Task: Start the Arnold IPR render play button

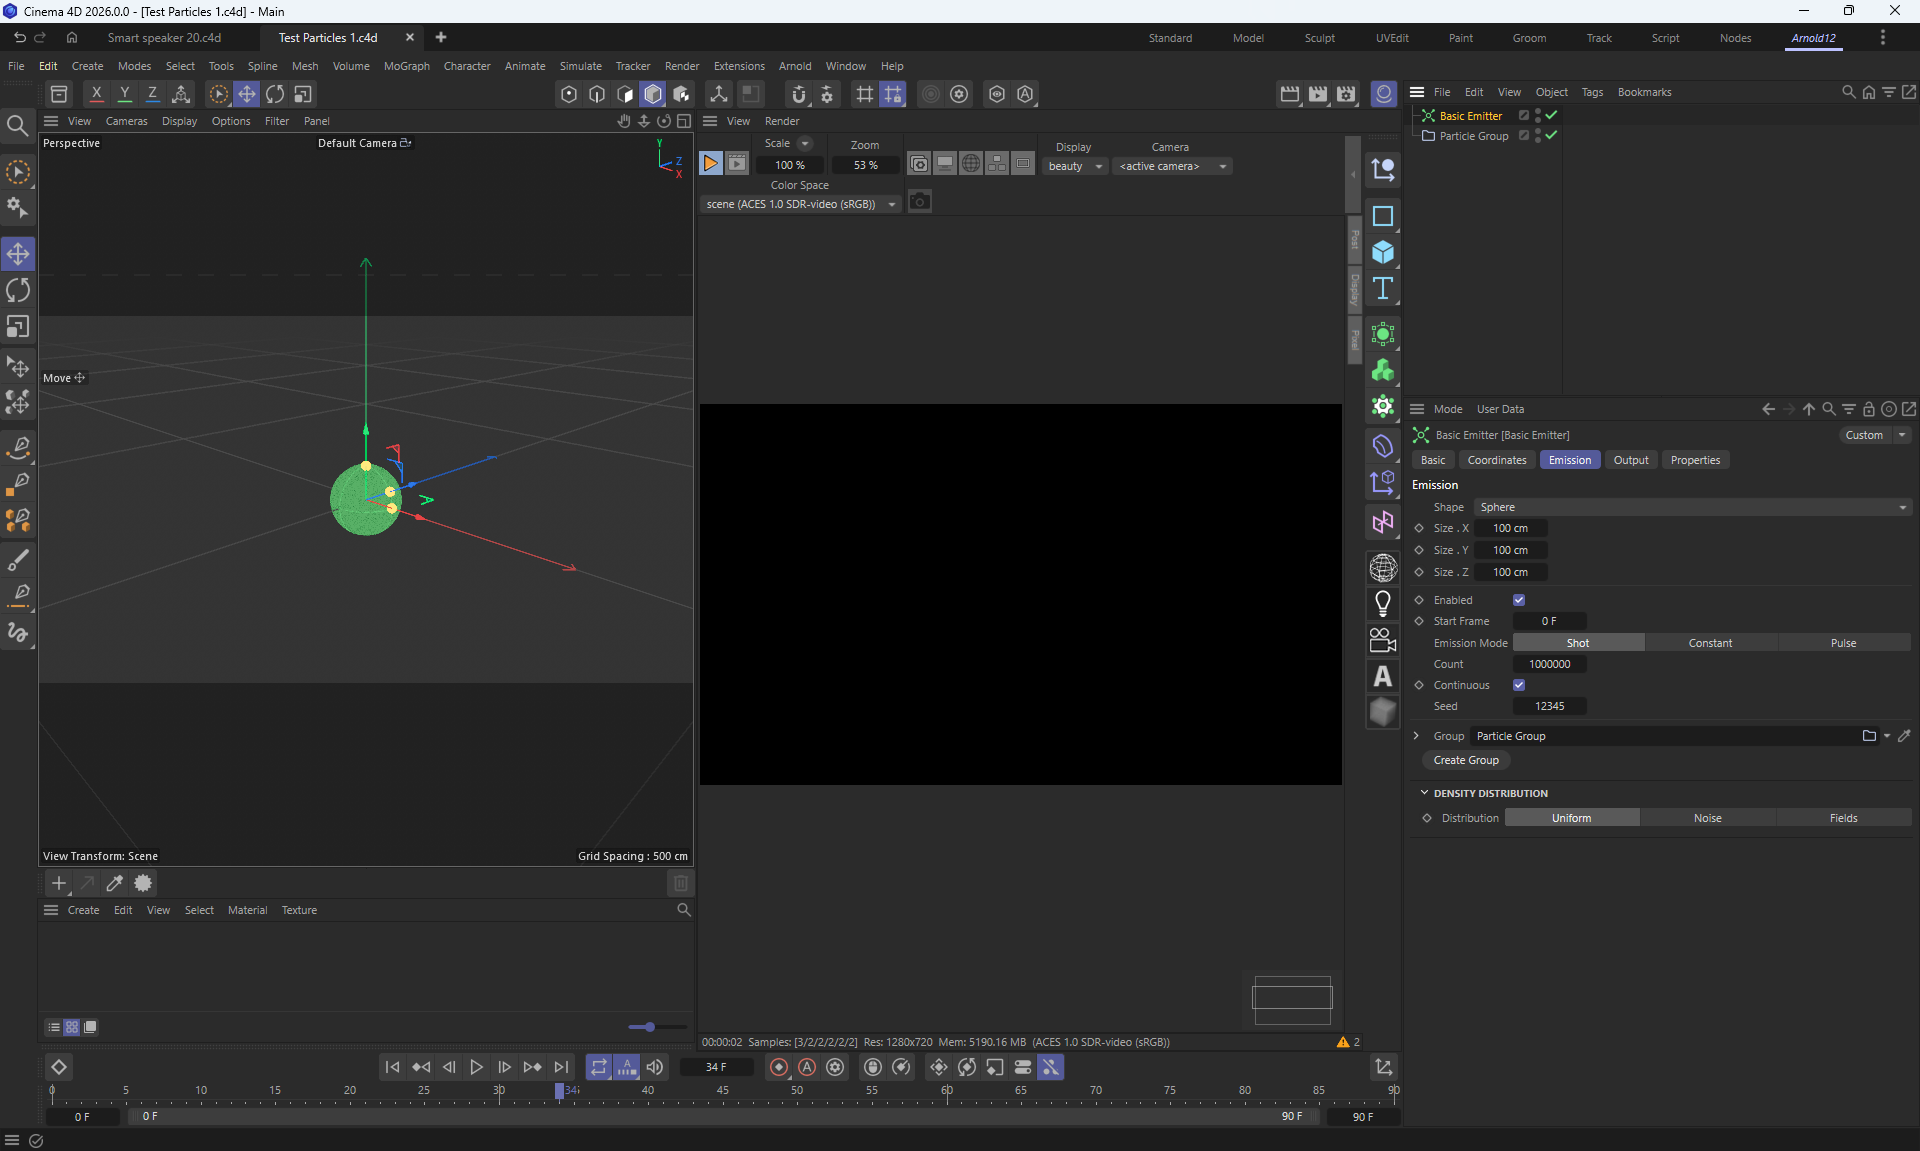Action: coord(710,164)
